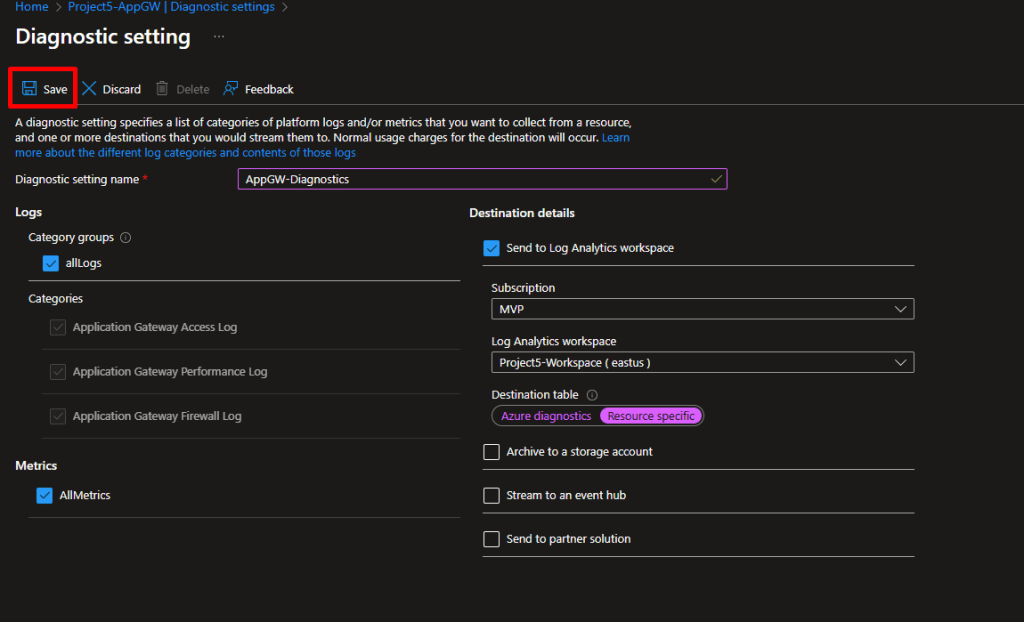Enable Archive to a storage account
Viewport: 1024px width, 622px height.
[491, 452]
